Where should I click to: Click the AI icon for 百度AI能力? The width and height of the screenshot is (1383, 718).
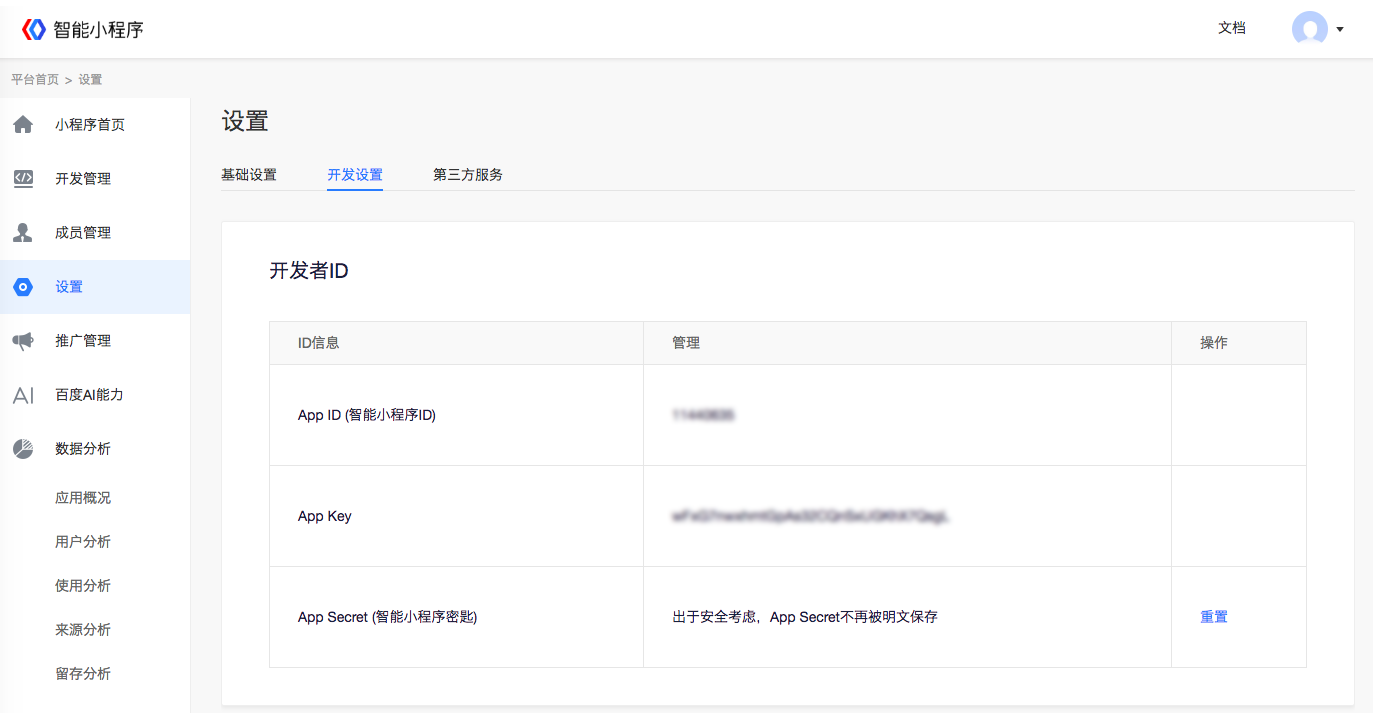tap(23, 395)
